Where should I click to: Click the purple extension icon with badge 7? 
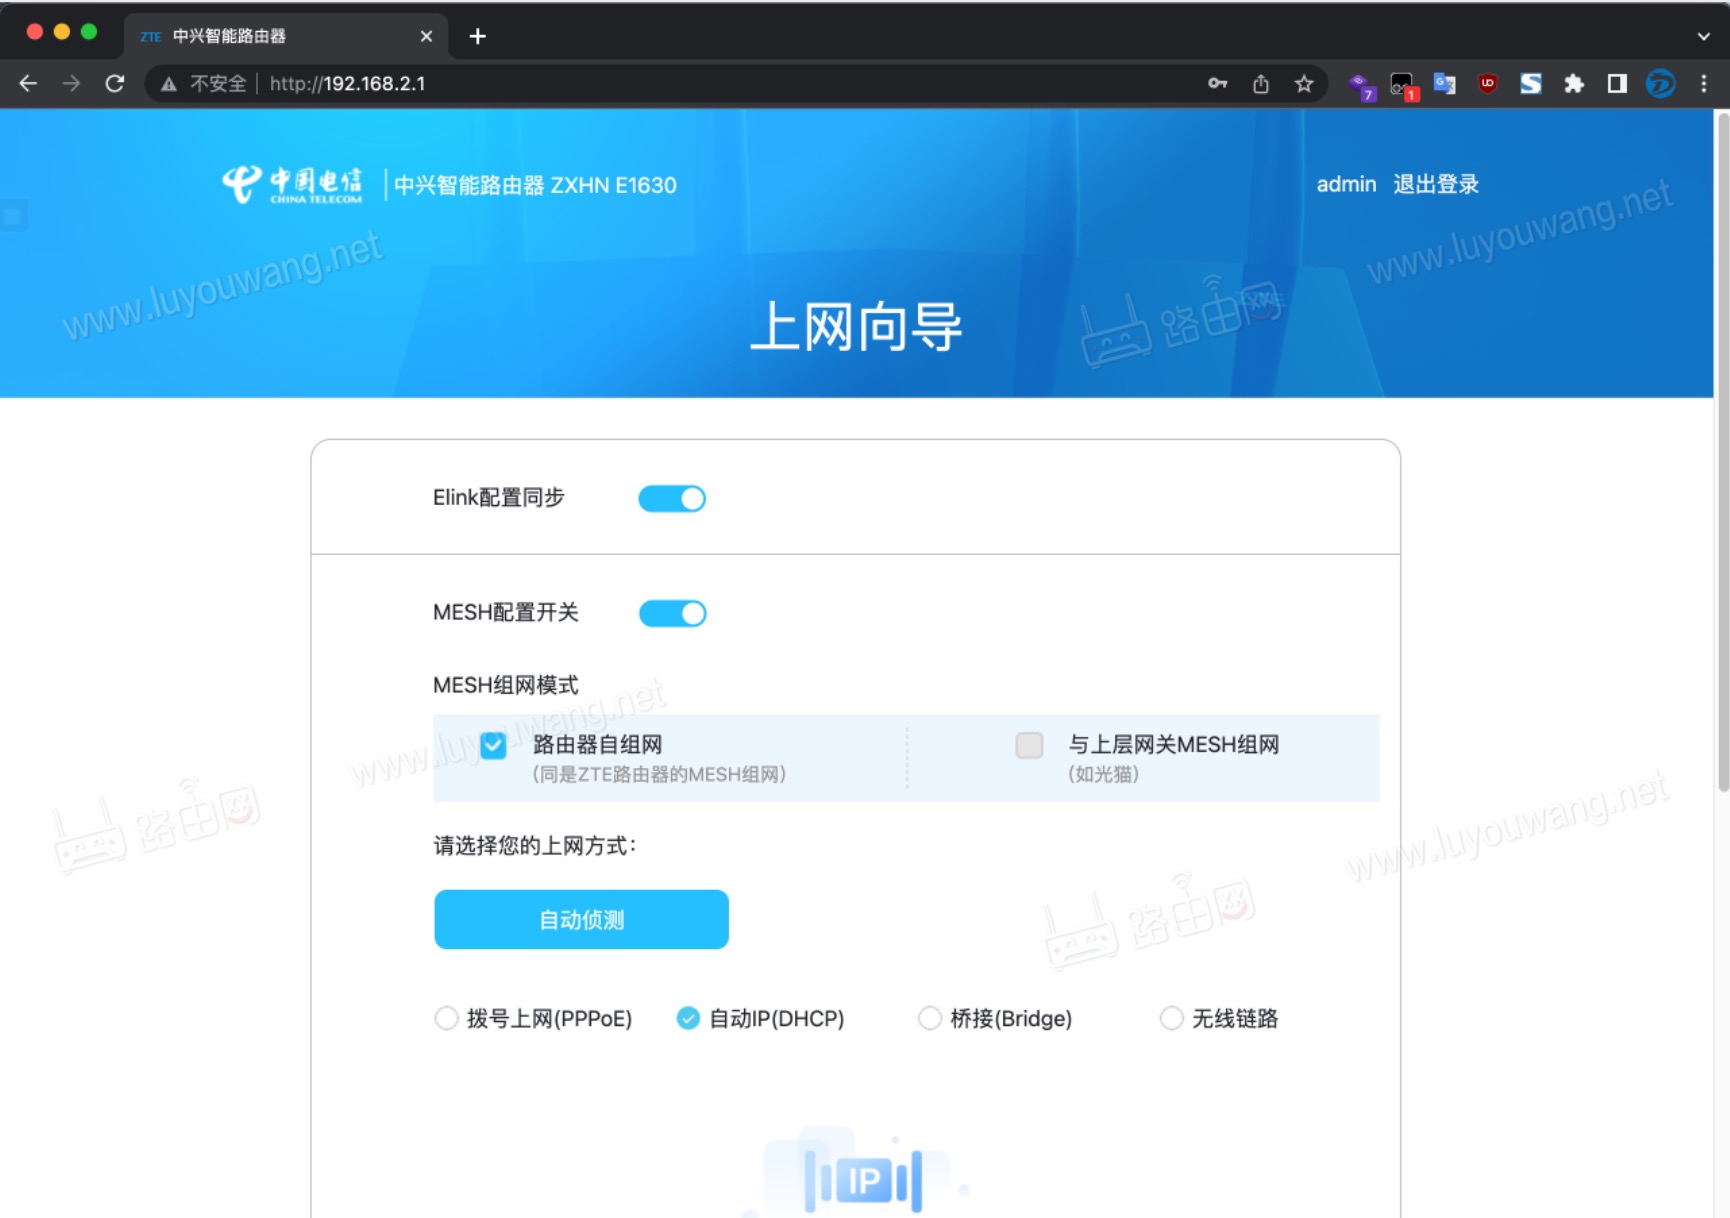pos(1360,84)
